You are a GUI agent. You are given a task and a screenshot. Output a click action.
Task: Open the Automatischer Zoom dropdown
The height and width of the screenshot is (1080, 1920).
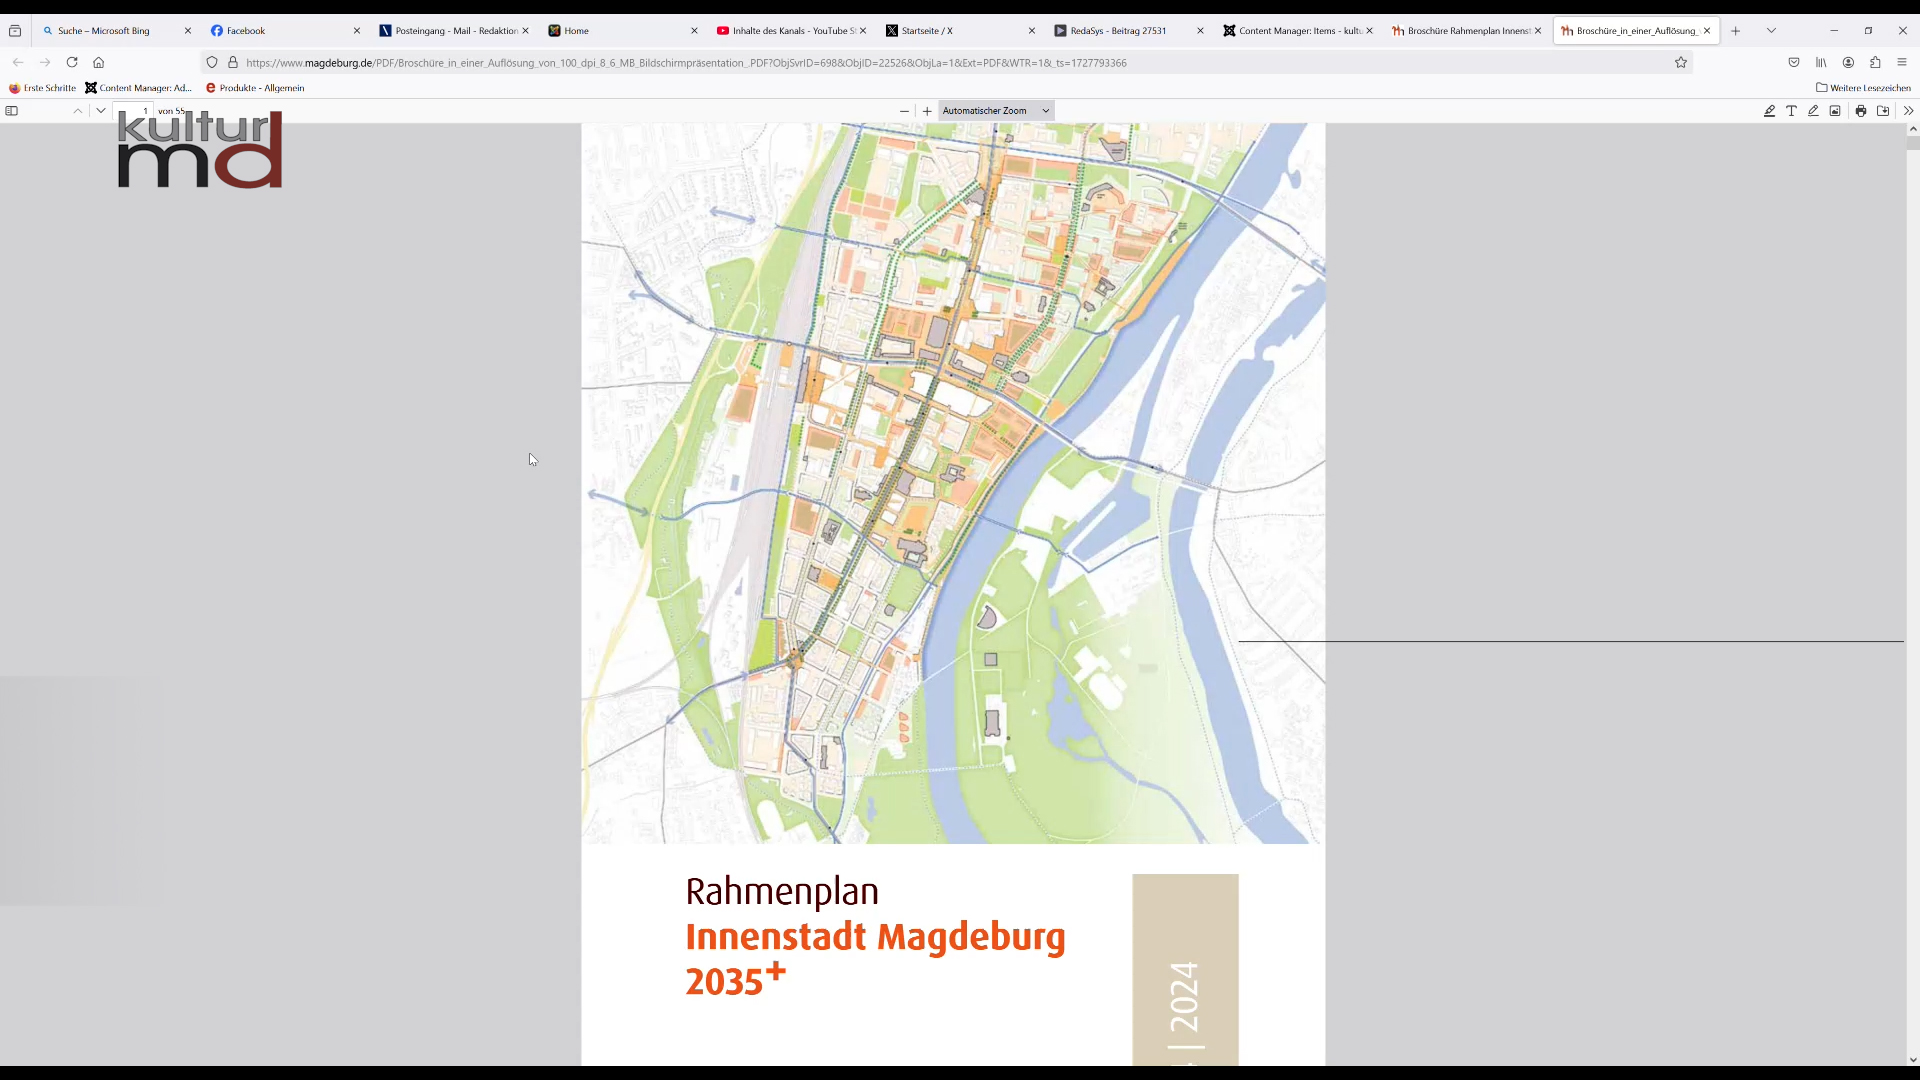click(996, 110)
